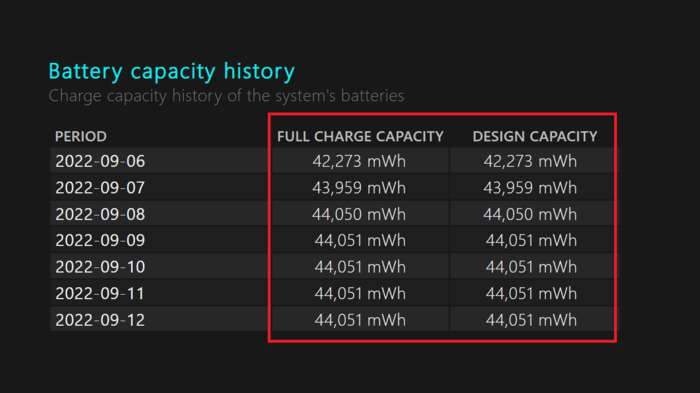Click full charge capacity 43,959 mWh for 2022-09-07
Screen dimensions: 700x393
click(x=359, y=188)
